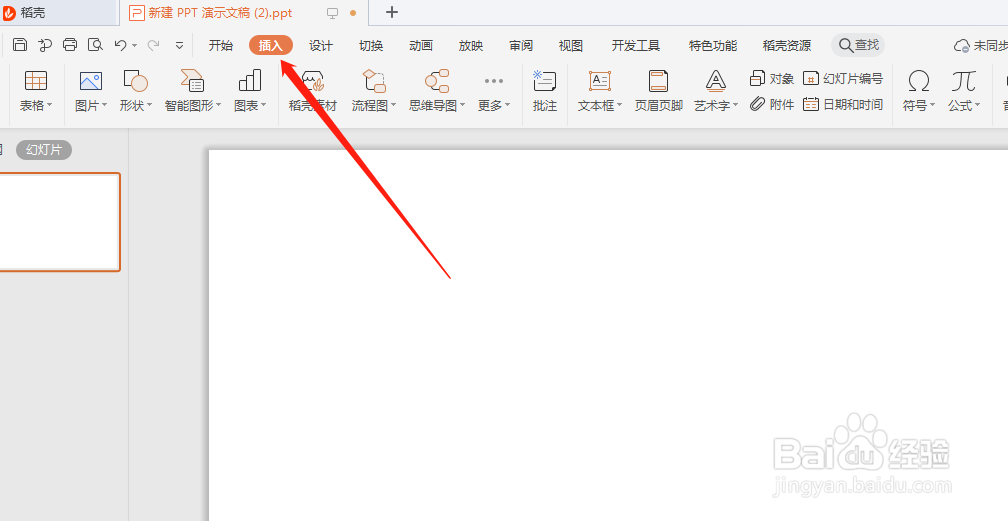Switch to the 设计 tab
Image resolution: width=1008 pixels, height=521 pixels.
321,46
